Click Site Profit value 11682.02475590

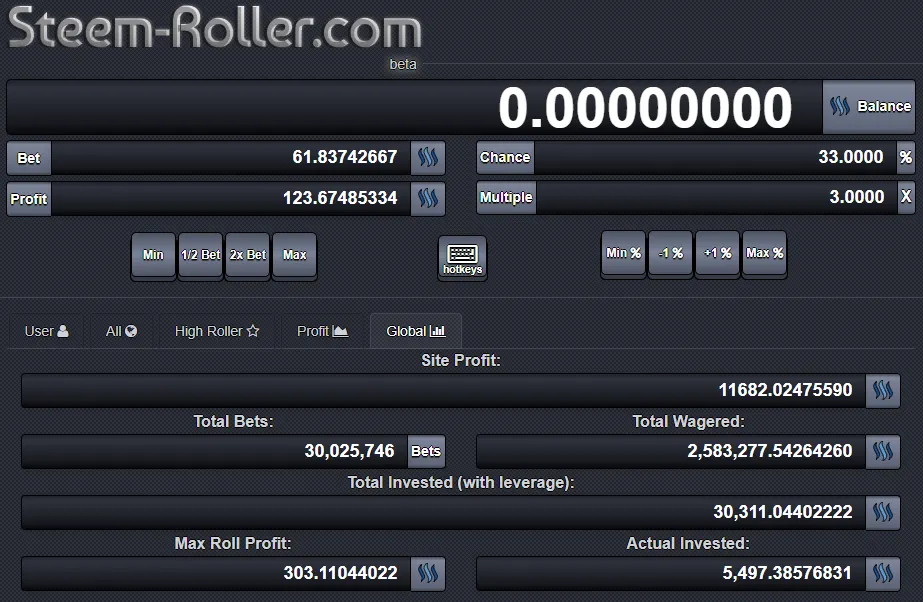click(785, 390)
